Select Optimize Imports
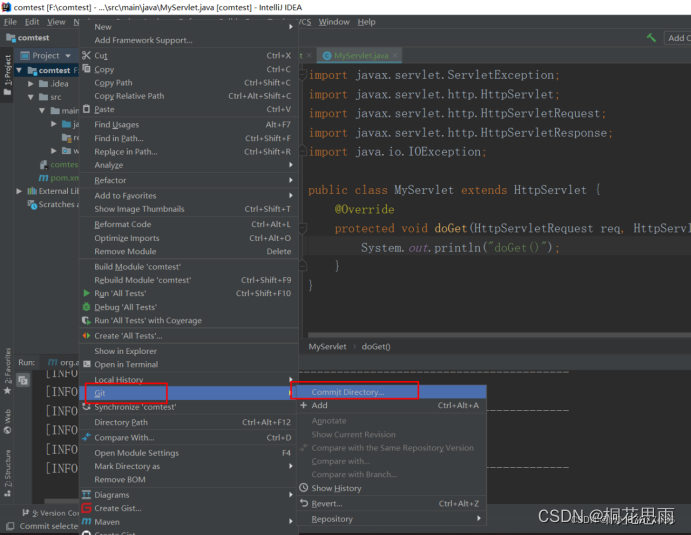The height and width of the screenshot is (535, 691). [189, 238]
